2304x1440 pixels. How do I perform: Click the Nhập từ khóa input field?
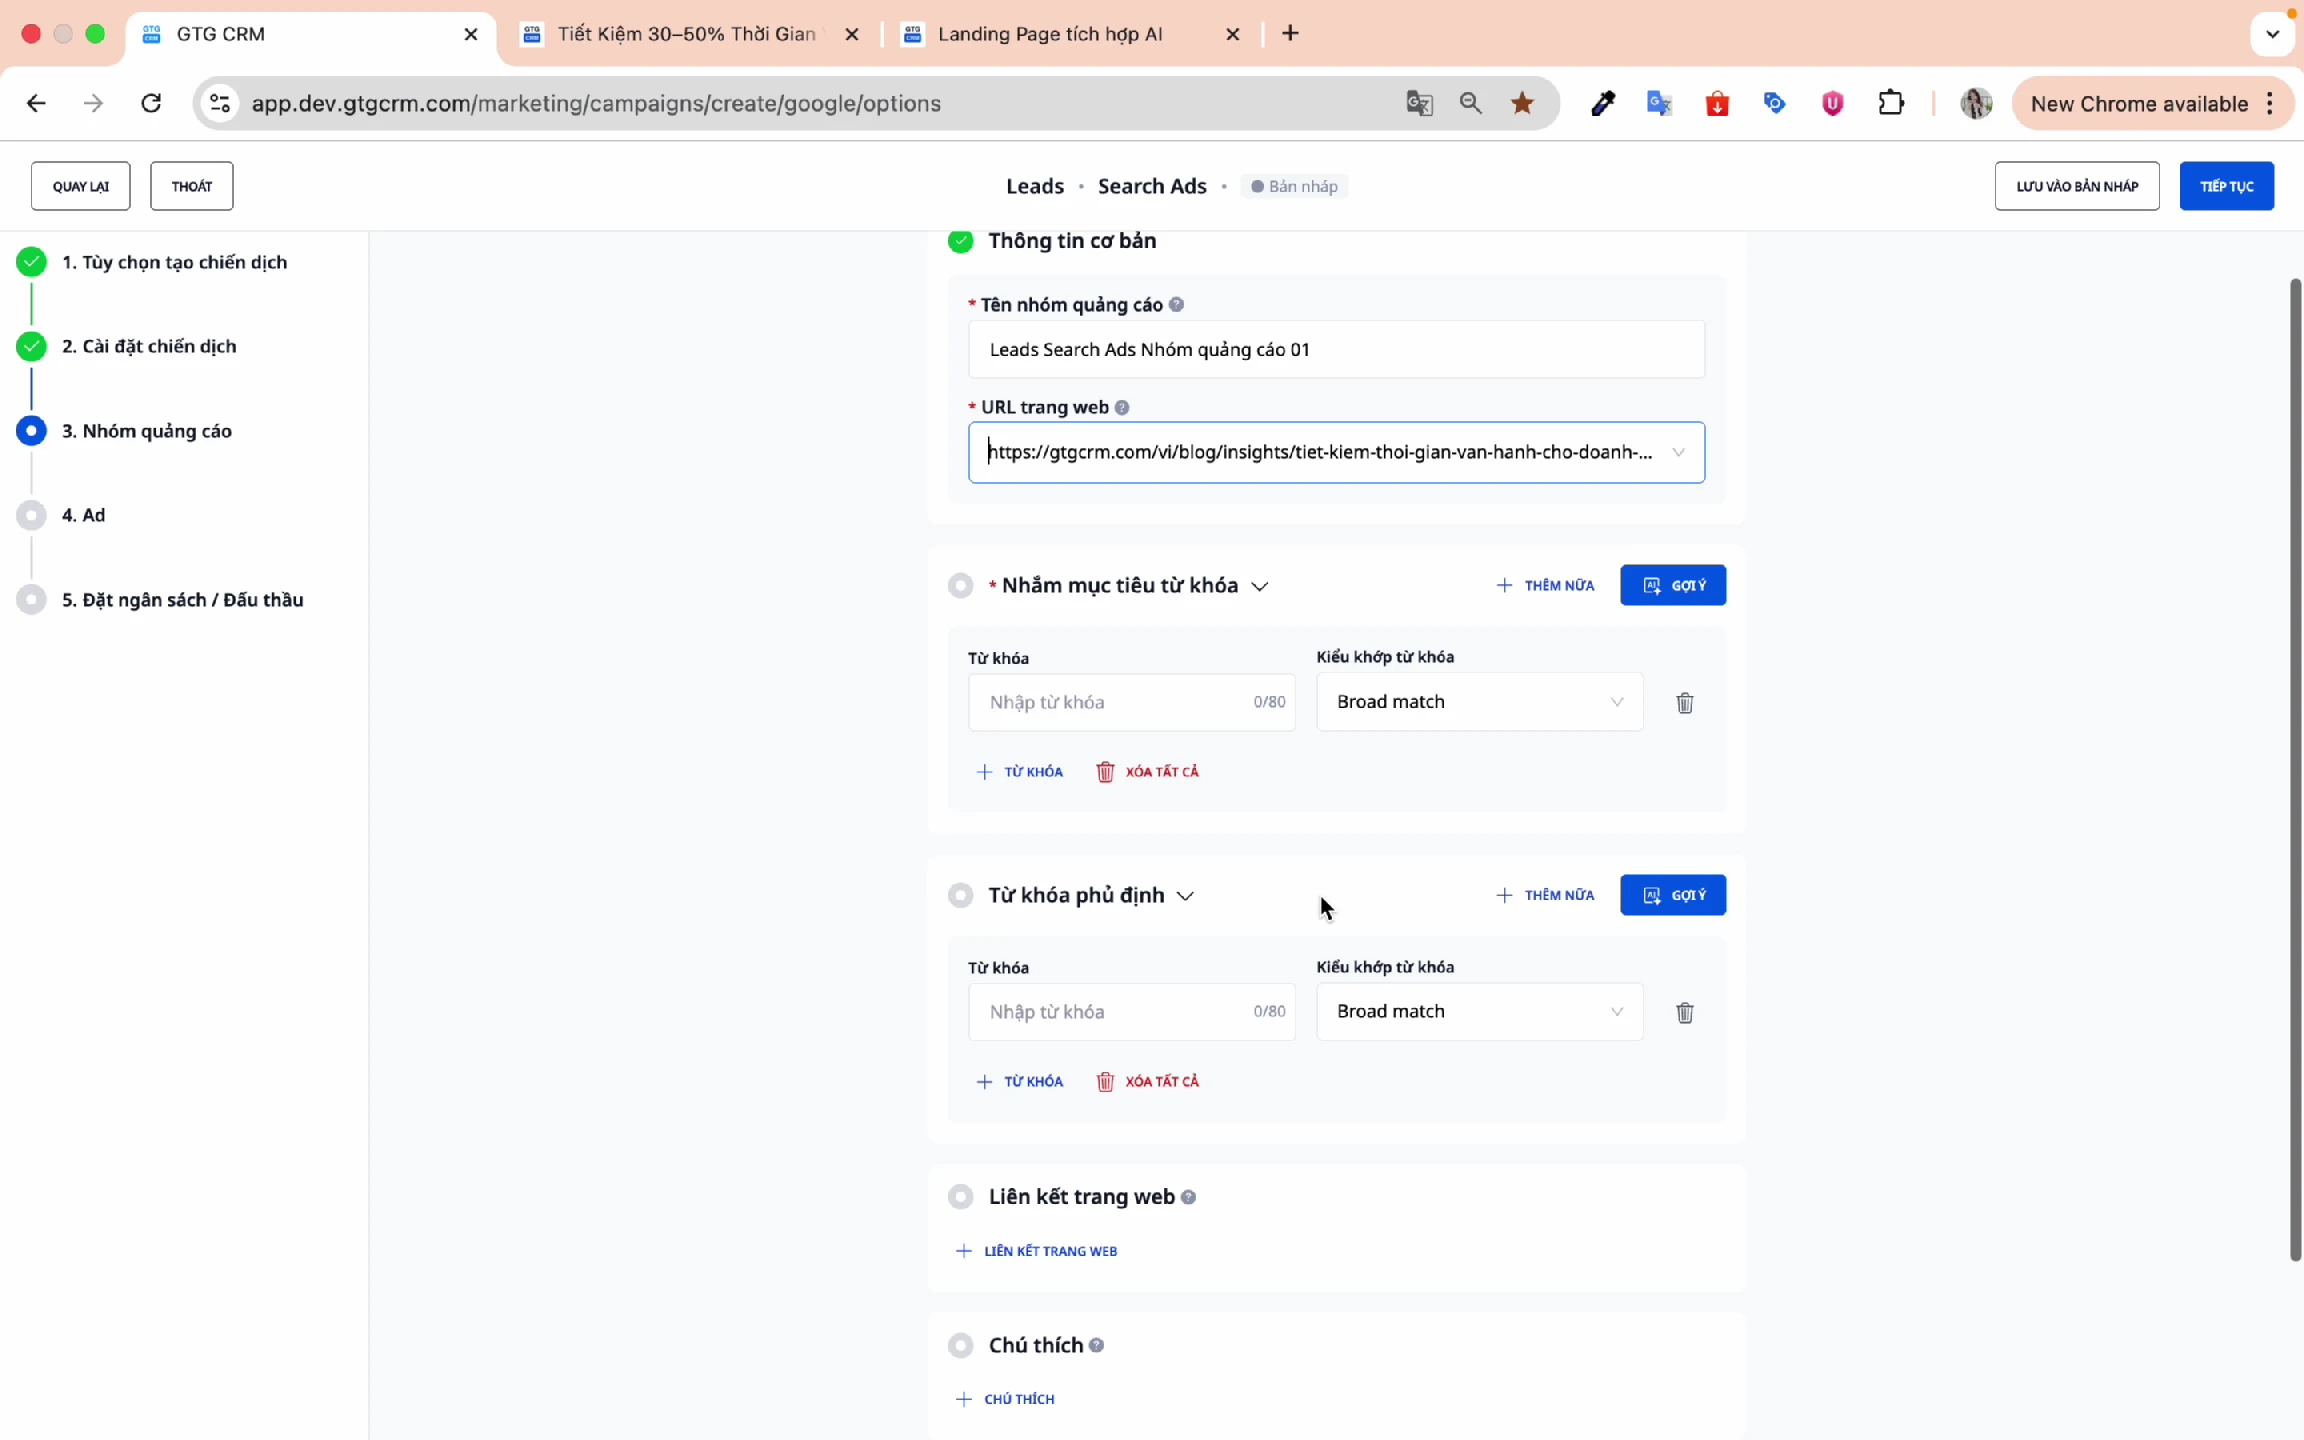pyautogui.click(x=1130, y=702)
